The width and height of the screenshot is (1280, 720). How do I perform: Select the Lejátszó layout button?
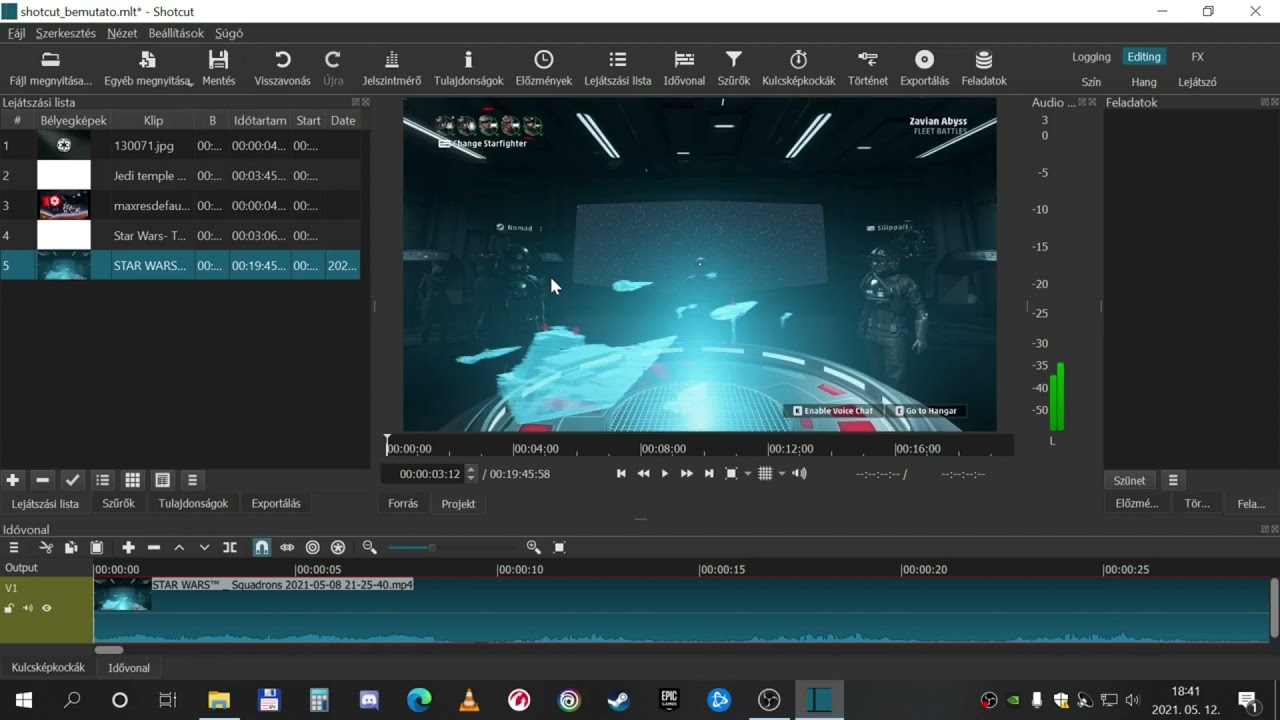[1197, 82]
